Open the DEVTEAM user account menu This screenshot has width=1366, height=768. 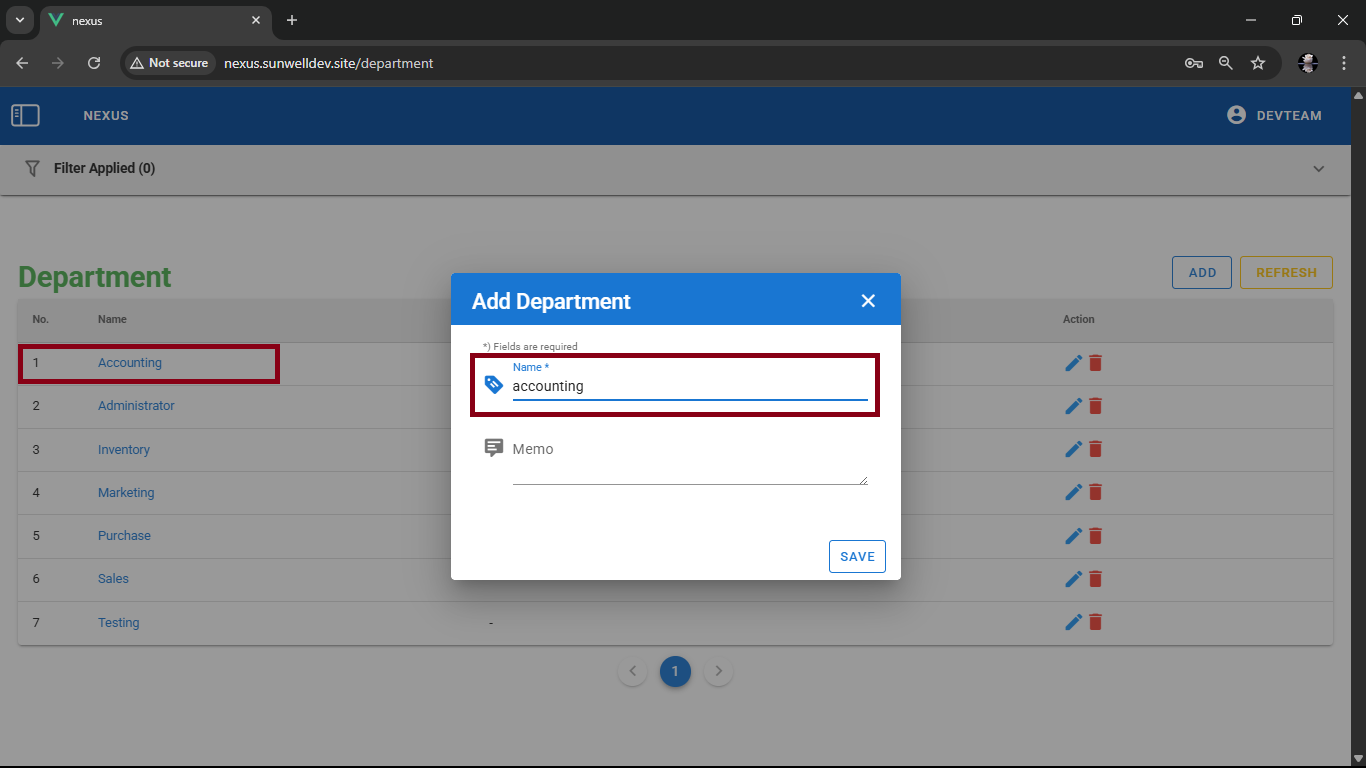(1274, 116)
